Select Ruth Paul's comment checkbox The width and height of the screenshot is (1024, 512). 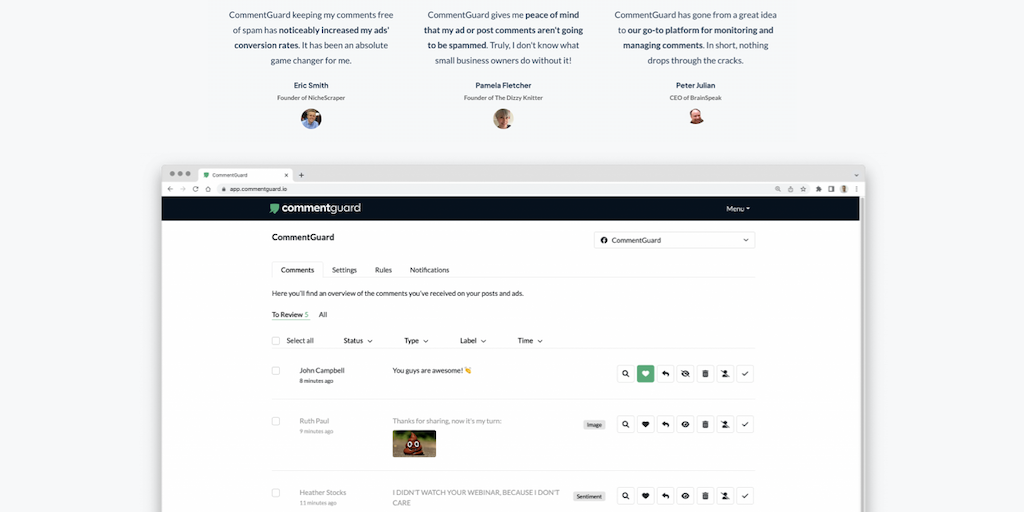tap(276, 421)
